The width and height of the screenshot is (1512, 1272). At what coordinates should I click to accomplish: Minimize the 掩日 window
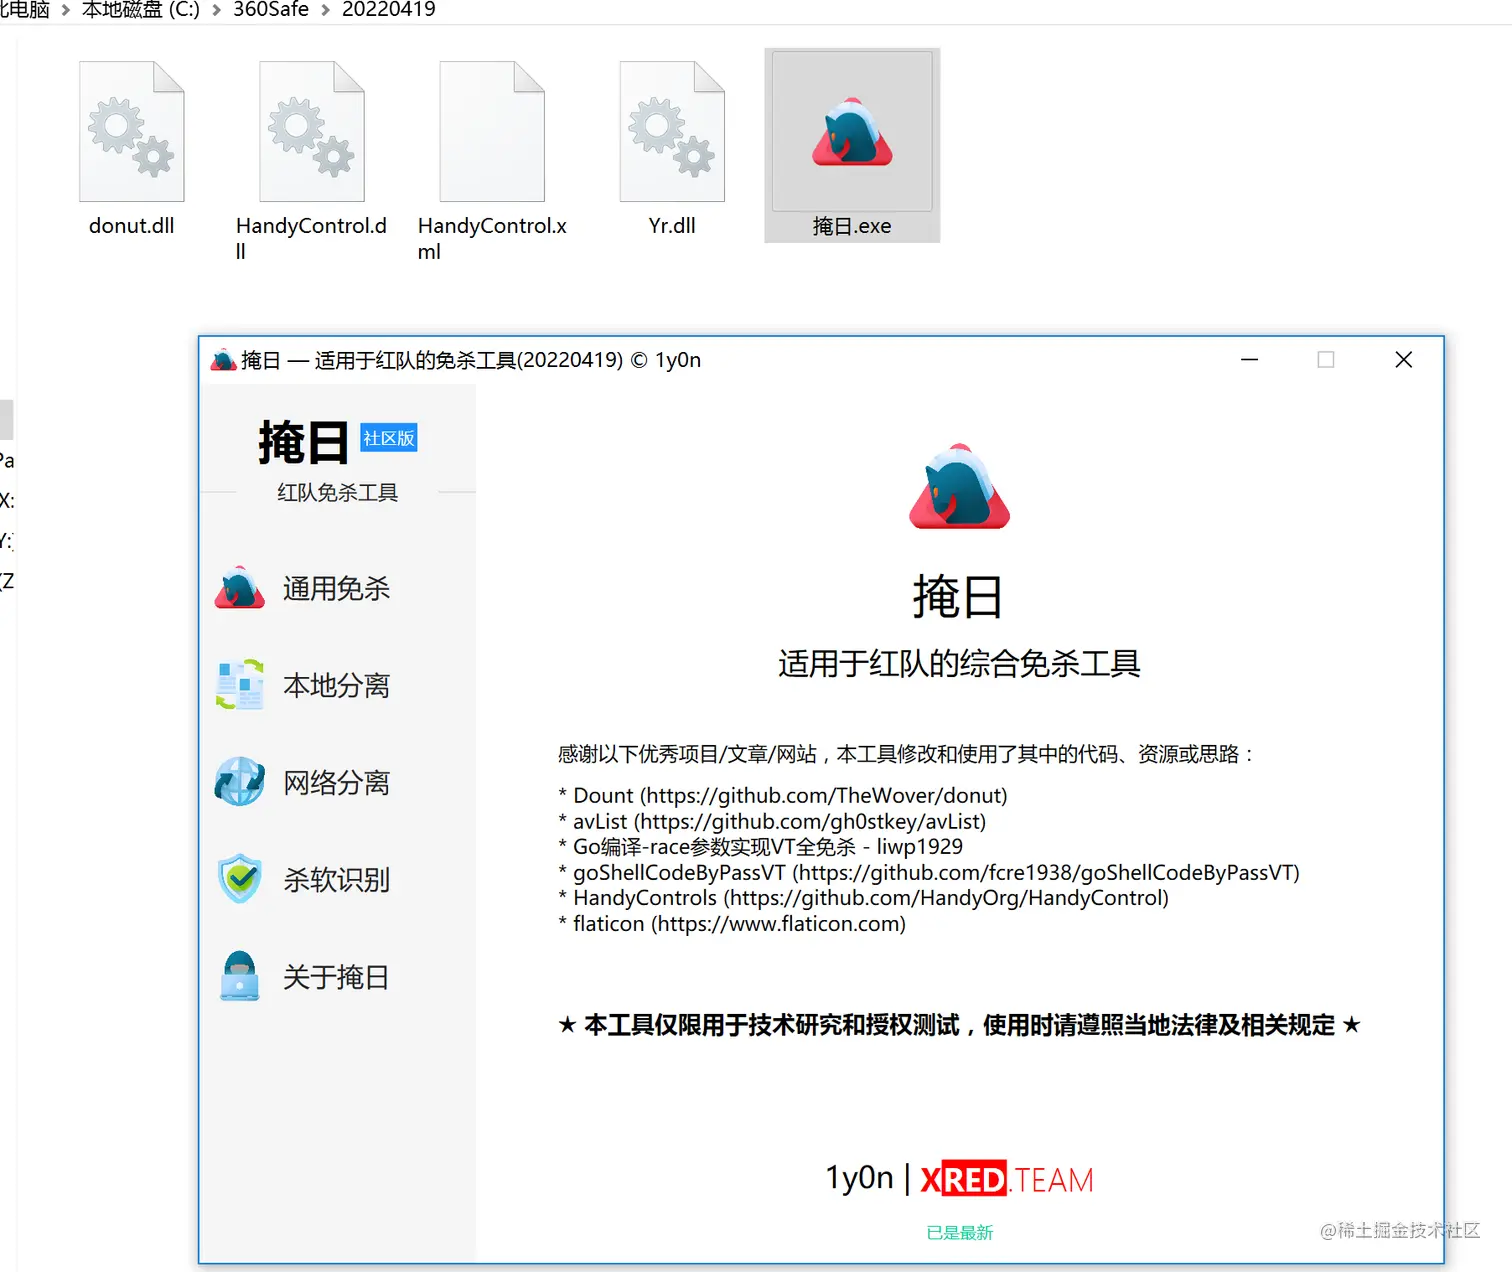[x=1249, y=360]
